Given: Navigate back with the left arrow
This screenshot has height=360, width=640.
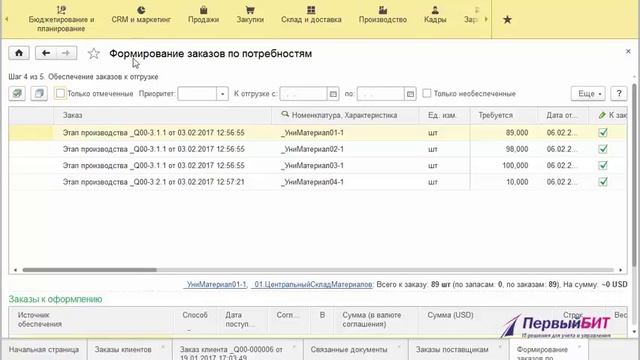Looking at the screenshot, I should point(46,53).
